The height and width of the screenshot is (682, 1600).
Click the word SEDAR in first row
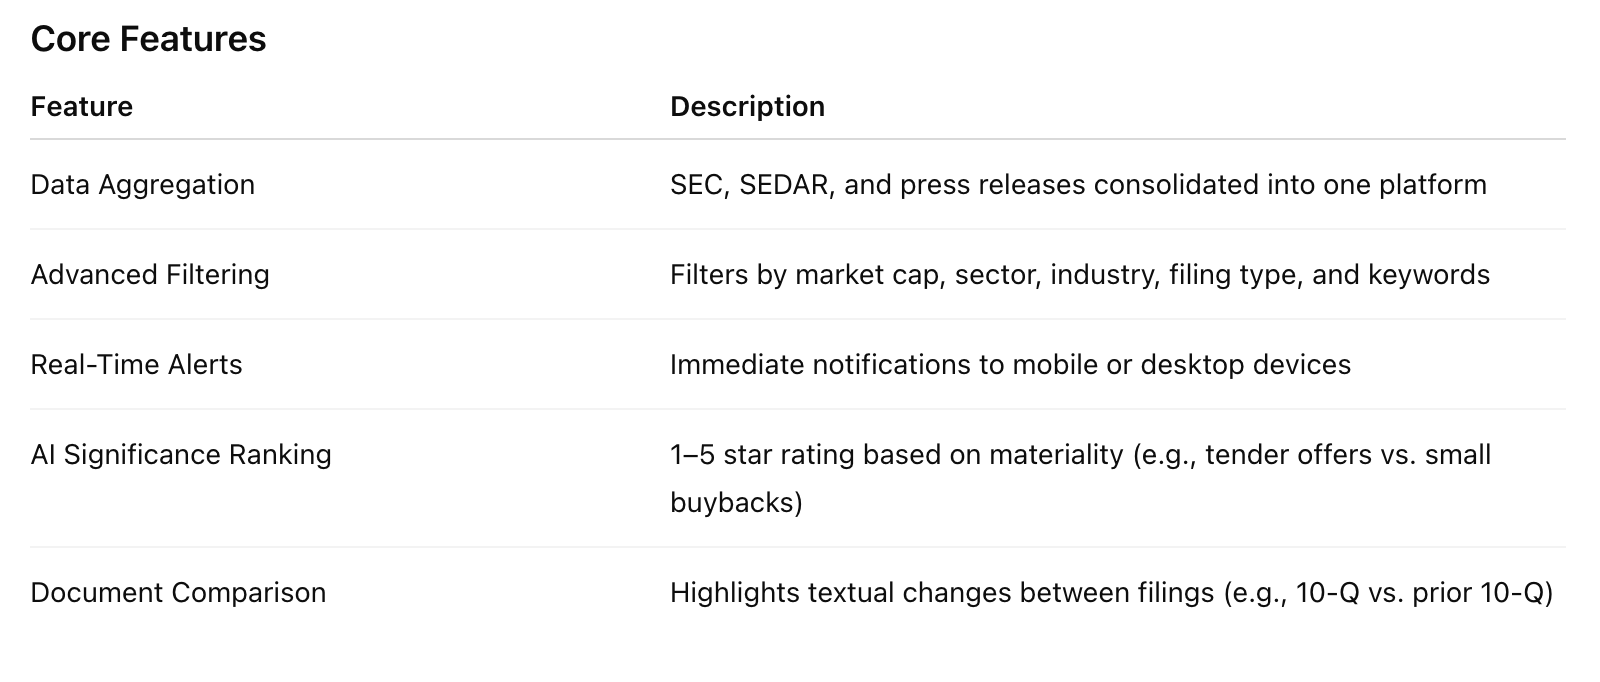[x=787, y=185]
